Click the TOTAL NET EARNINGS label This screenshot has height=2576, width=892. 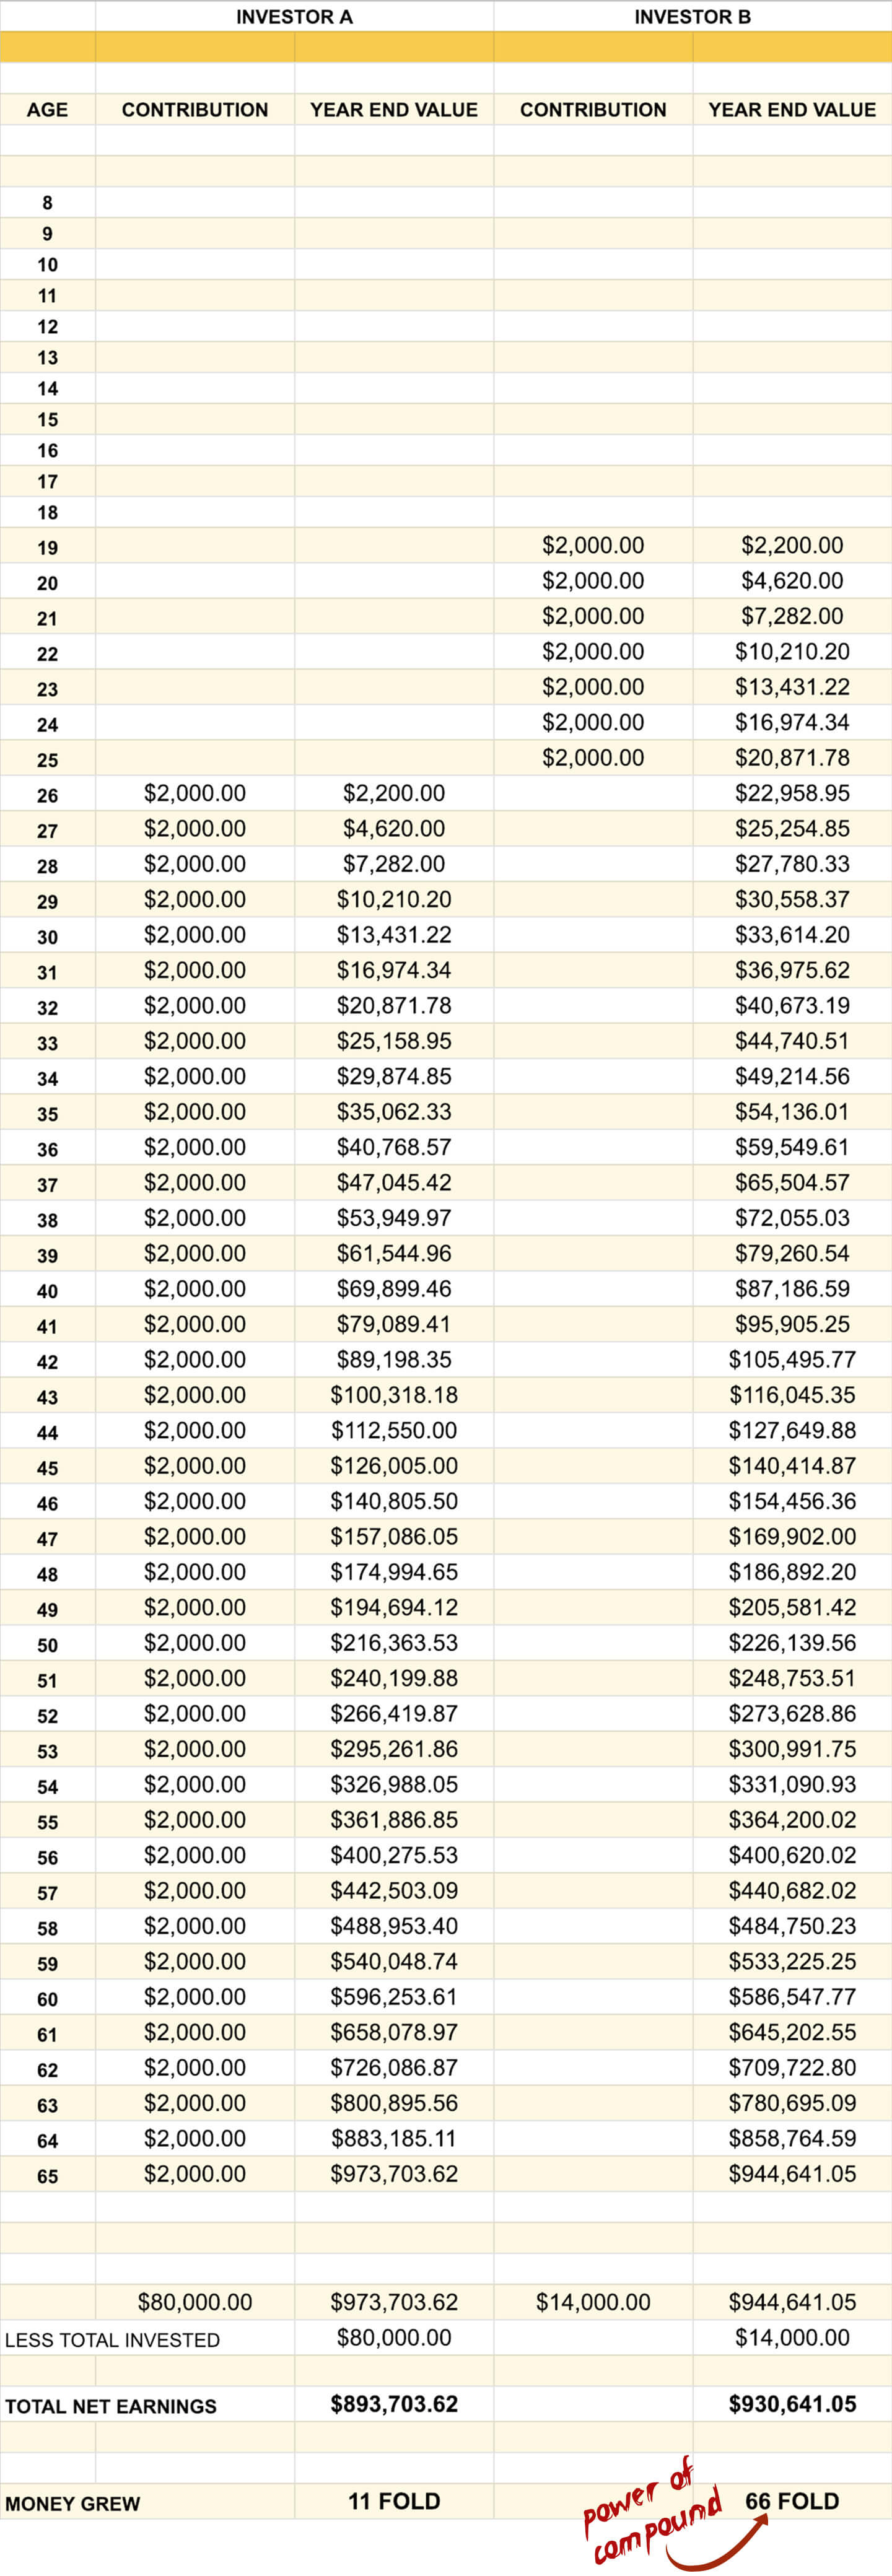point(110,2406)
